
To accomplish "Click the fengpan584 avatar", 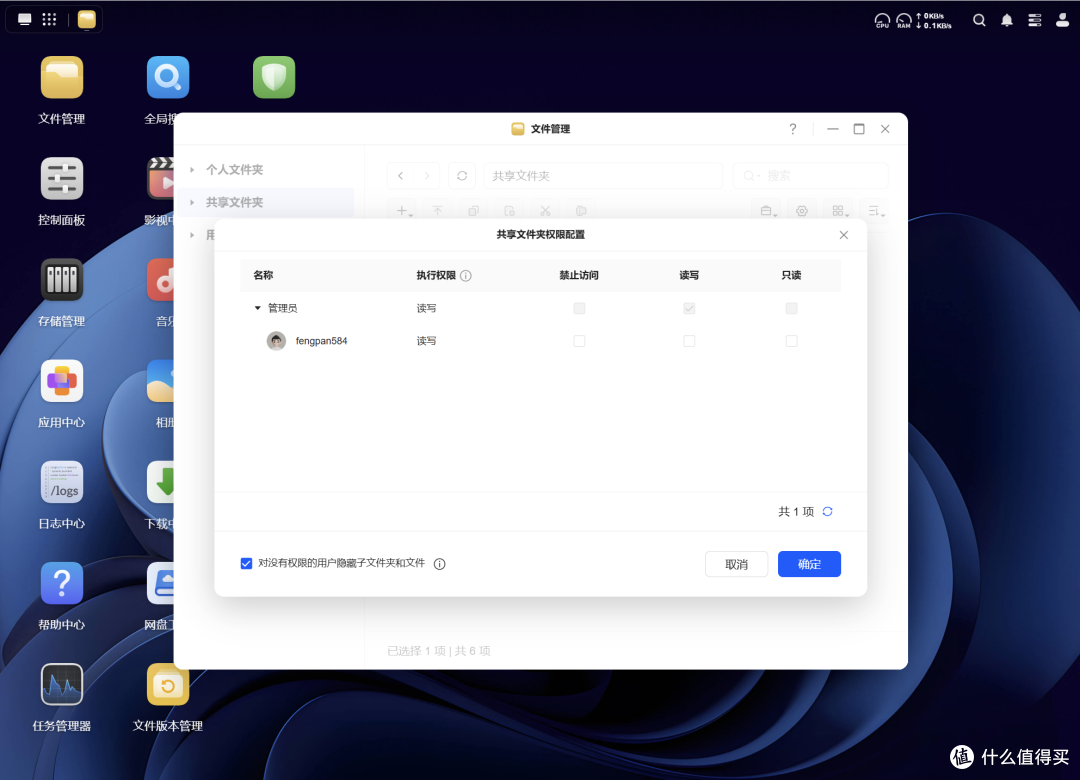I will (276, 341).
